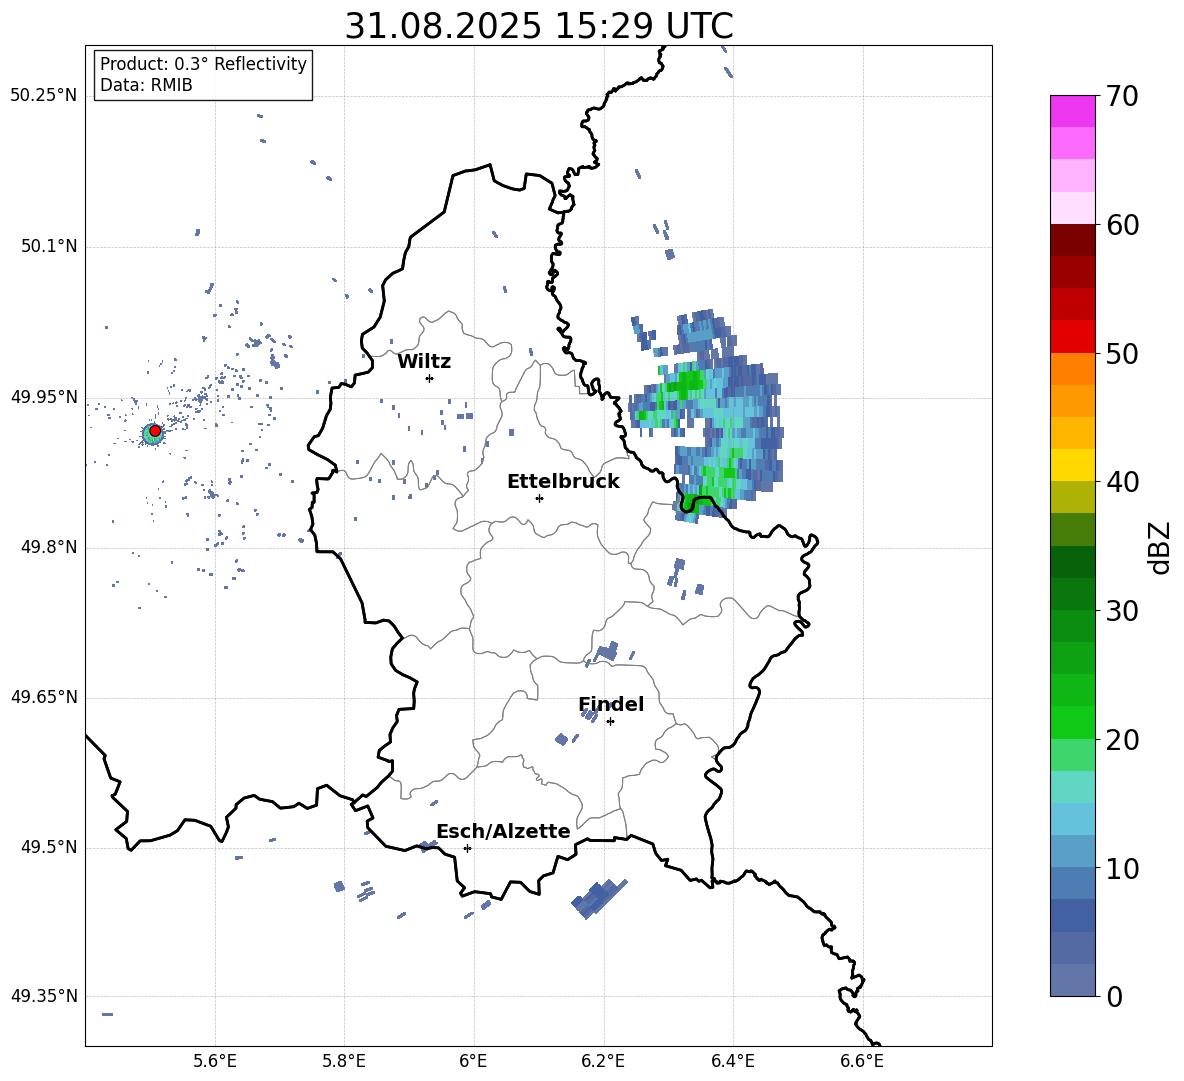
Task: Click the green high-reflectivity rain cell core
Action: [686, 384]
